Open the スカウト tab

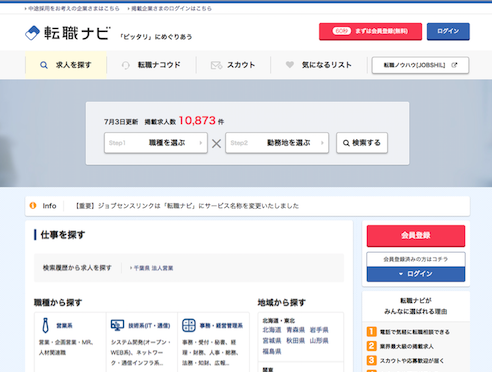[233, 65]
